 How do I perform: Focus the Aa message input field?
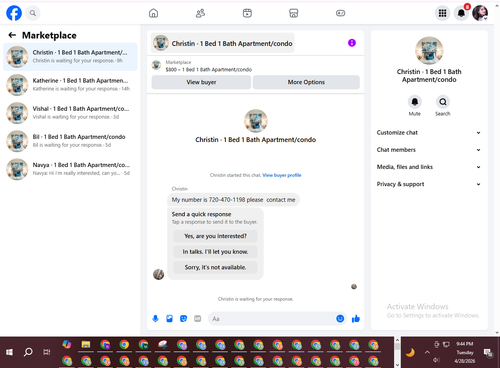coord(272,319)
